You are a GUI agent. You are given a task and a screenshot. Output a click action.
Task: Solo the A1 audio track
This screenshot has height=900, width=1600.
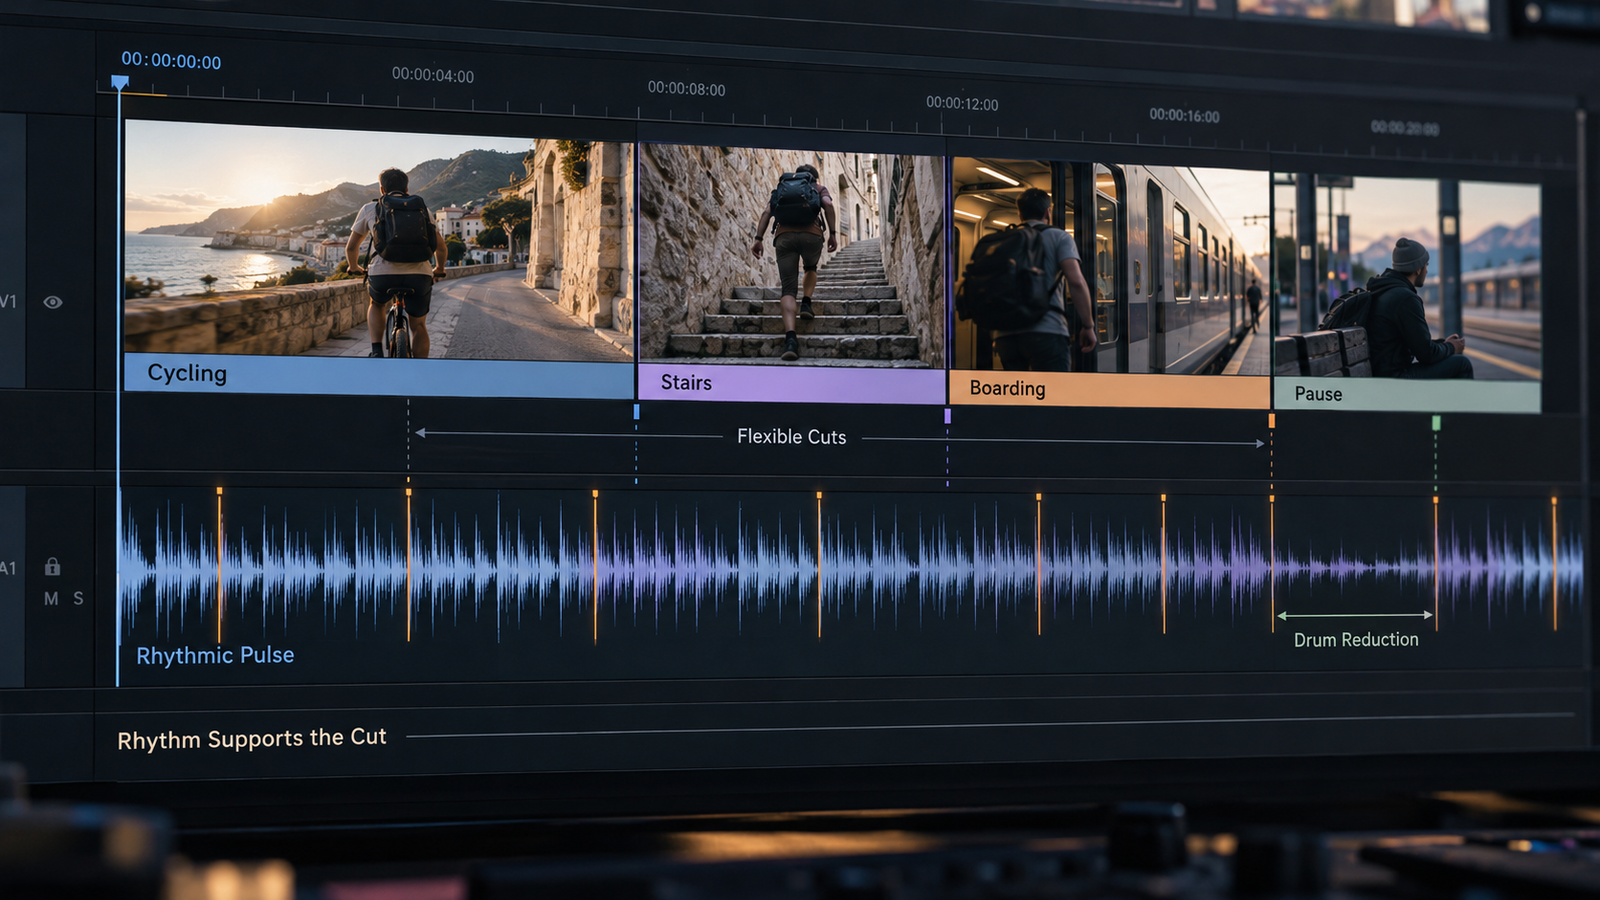pyautogui.click(x=78, y=598)
